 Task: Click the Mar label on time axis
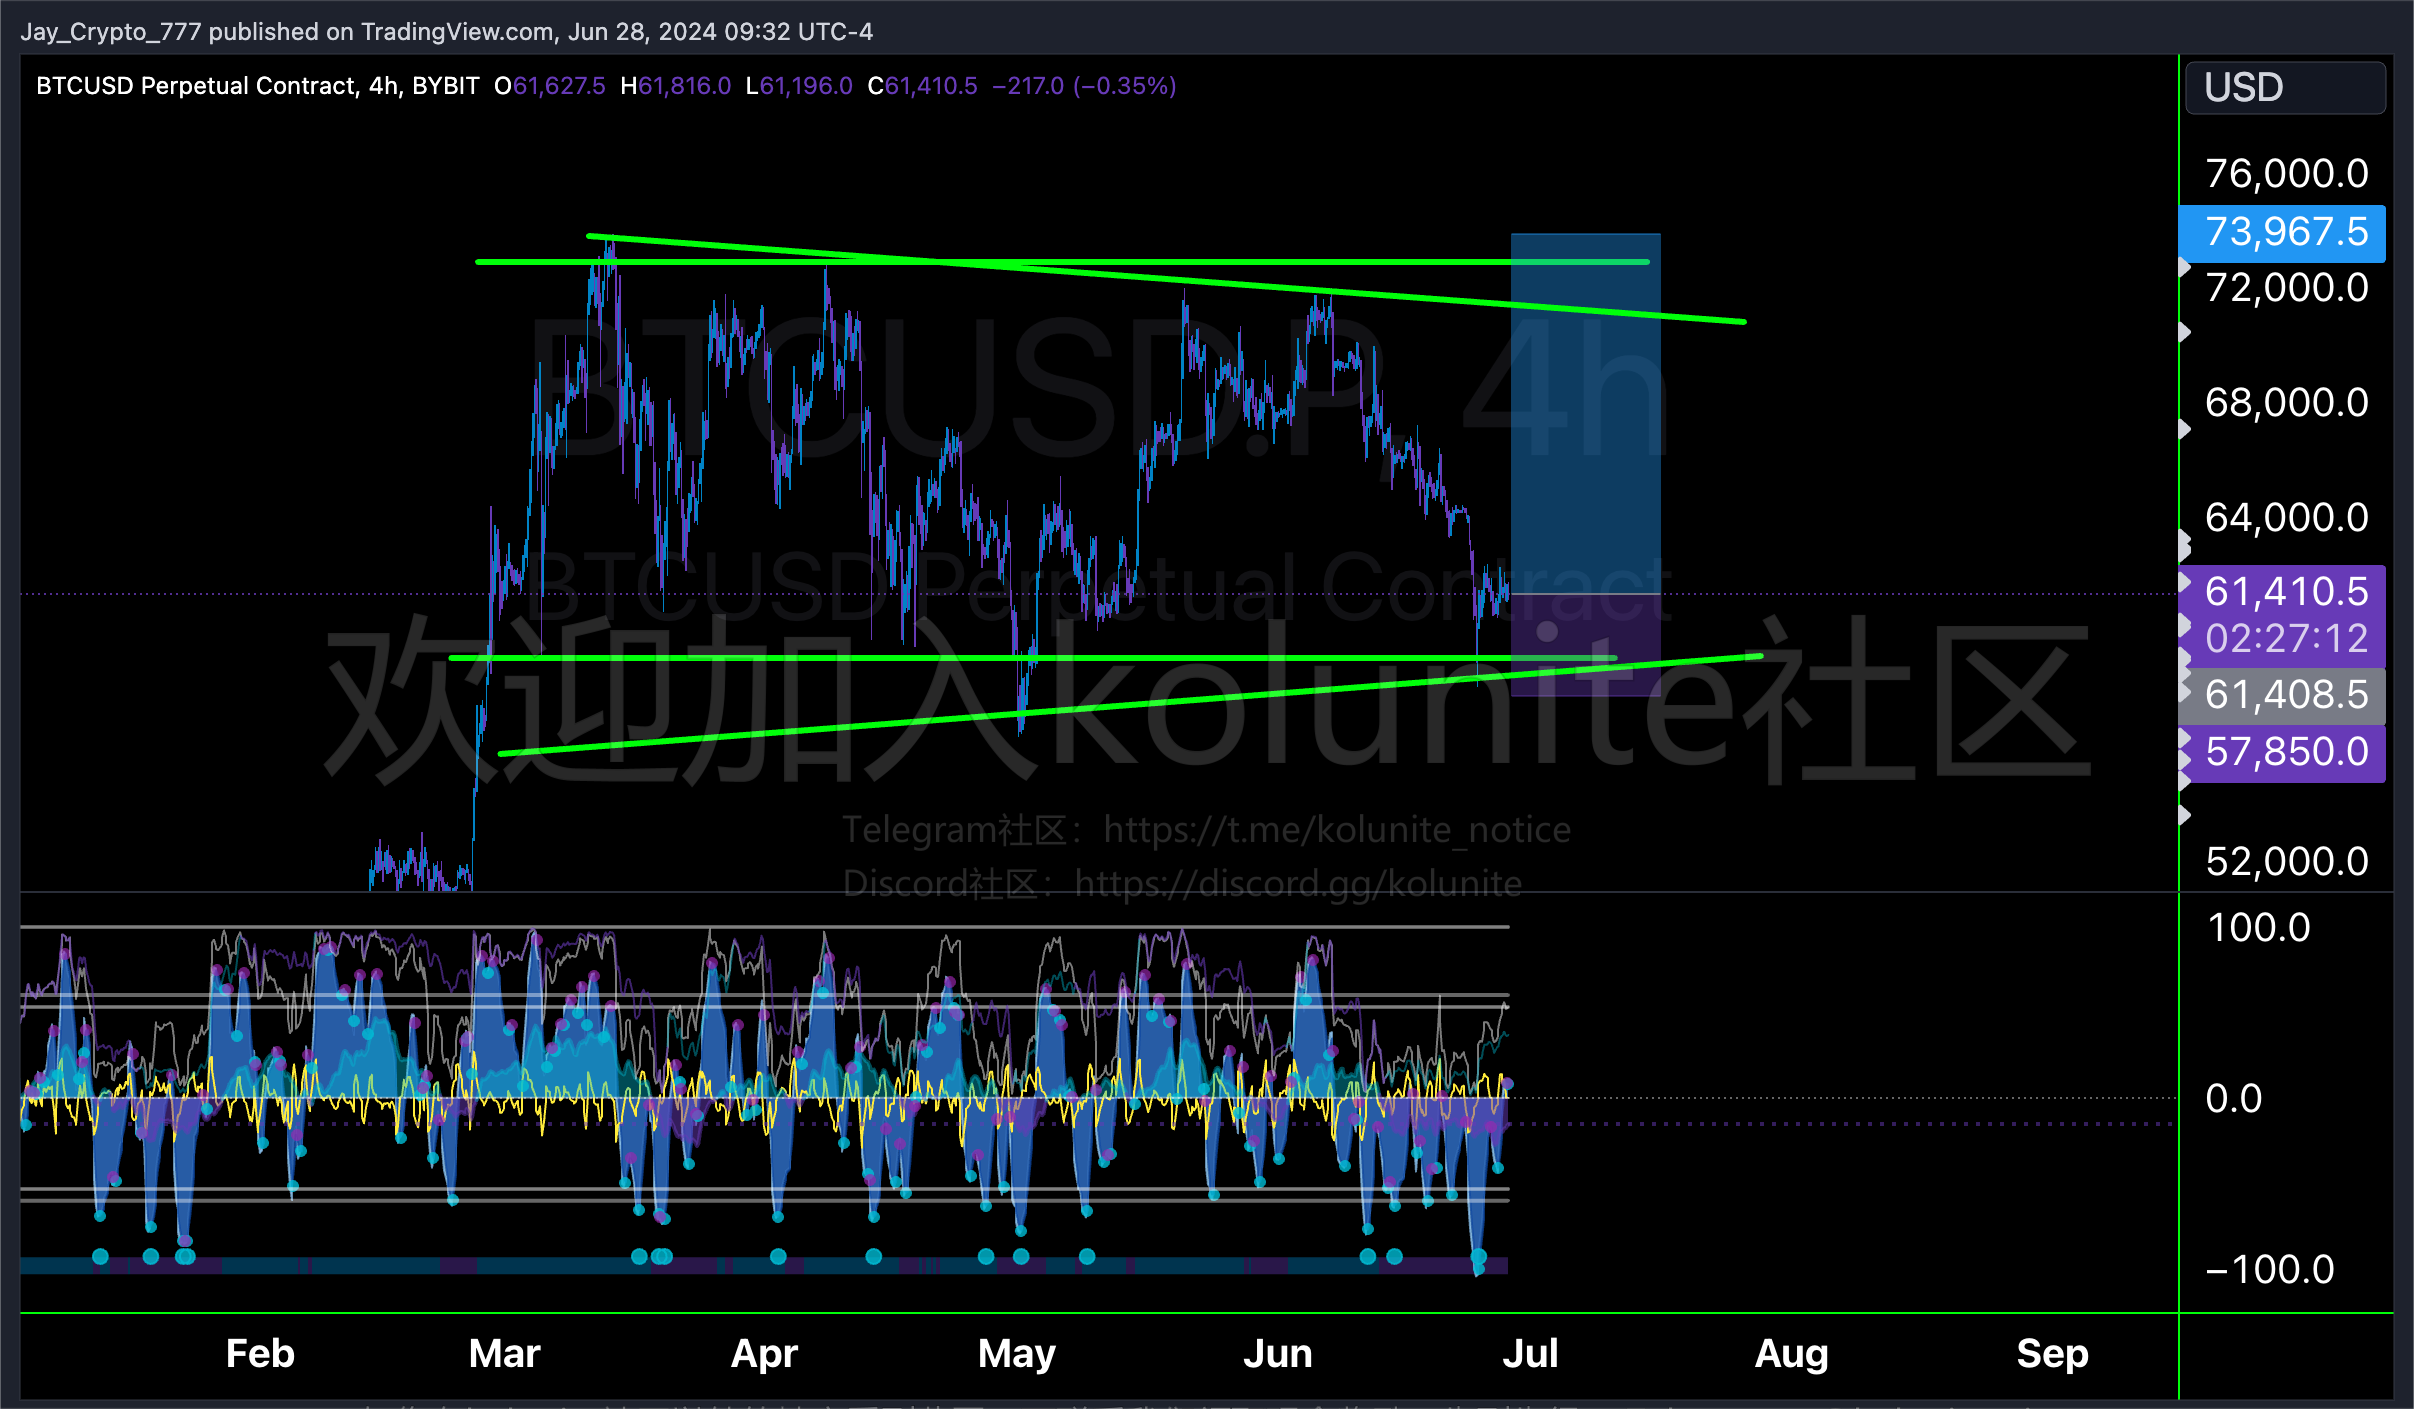pyautogui.click(x=505, y=1354)
